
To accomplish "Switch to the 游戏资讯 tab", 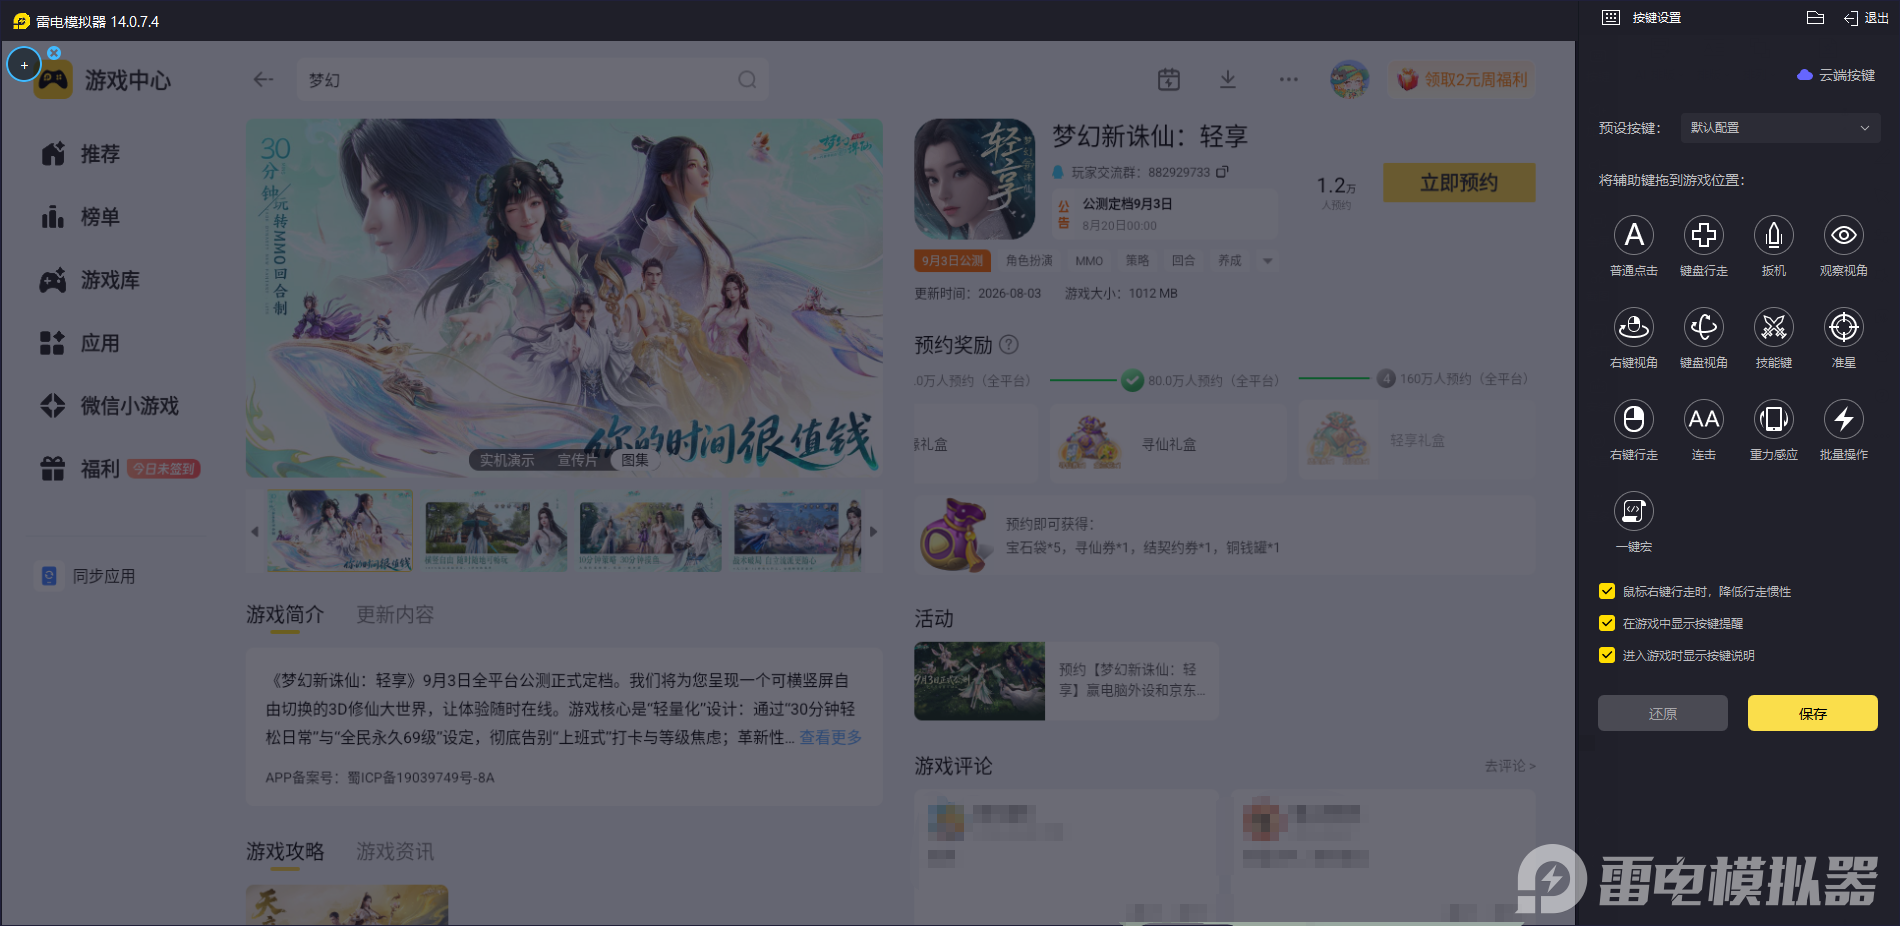I will click(x=395, y=852).
